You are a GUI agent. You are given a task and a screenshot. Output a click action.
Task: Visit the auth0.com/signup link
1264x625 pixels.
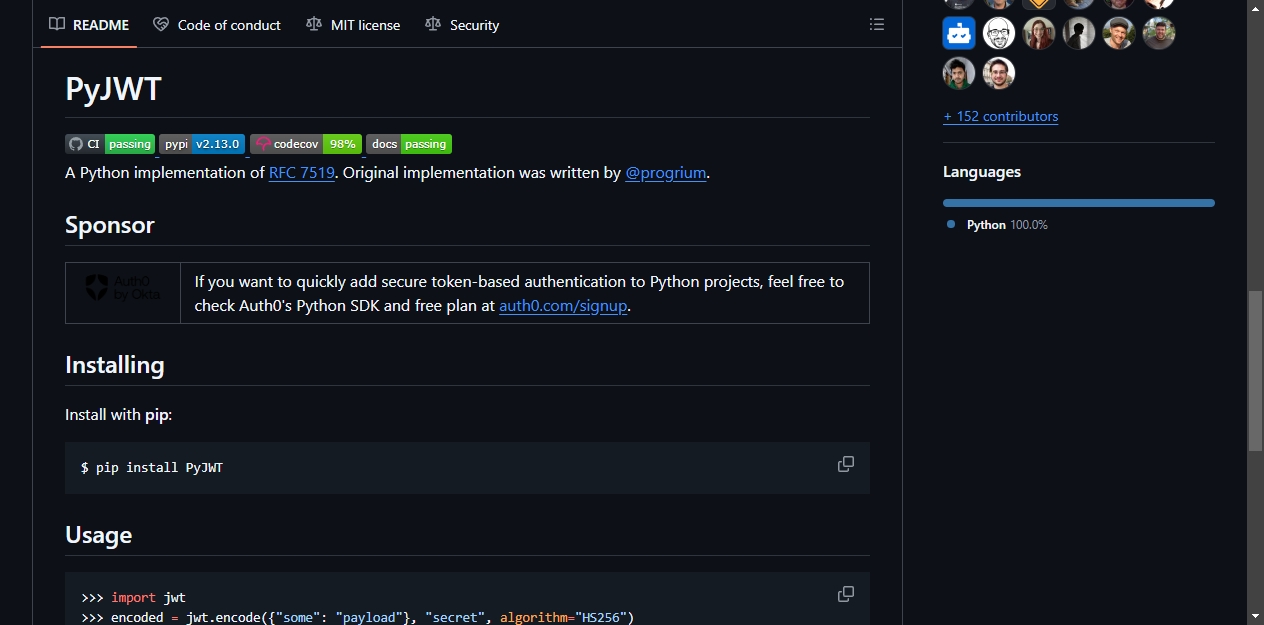(x=563, y=306)
